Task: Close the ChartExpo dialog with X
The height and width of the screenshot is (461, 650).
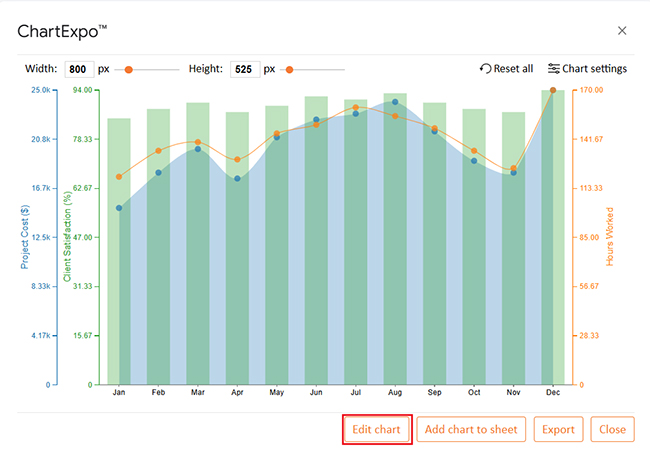Action: [622, 31]
